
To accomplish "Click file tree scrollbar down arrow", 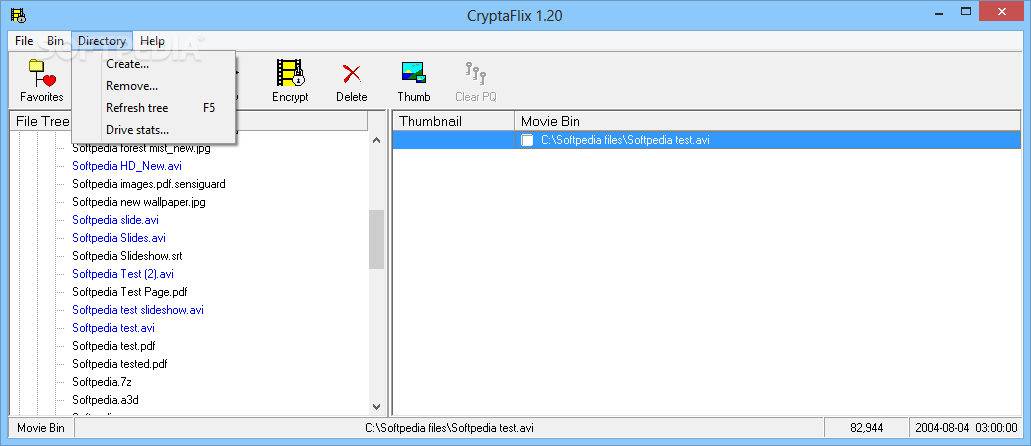I will pos(376,407).
